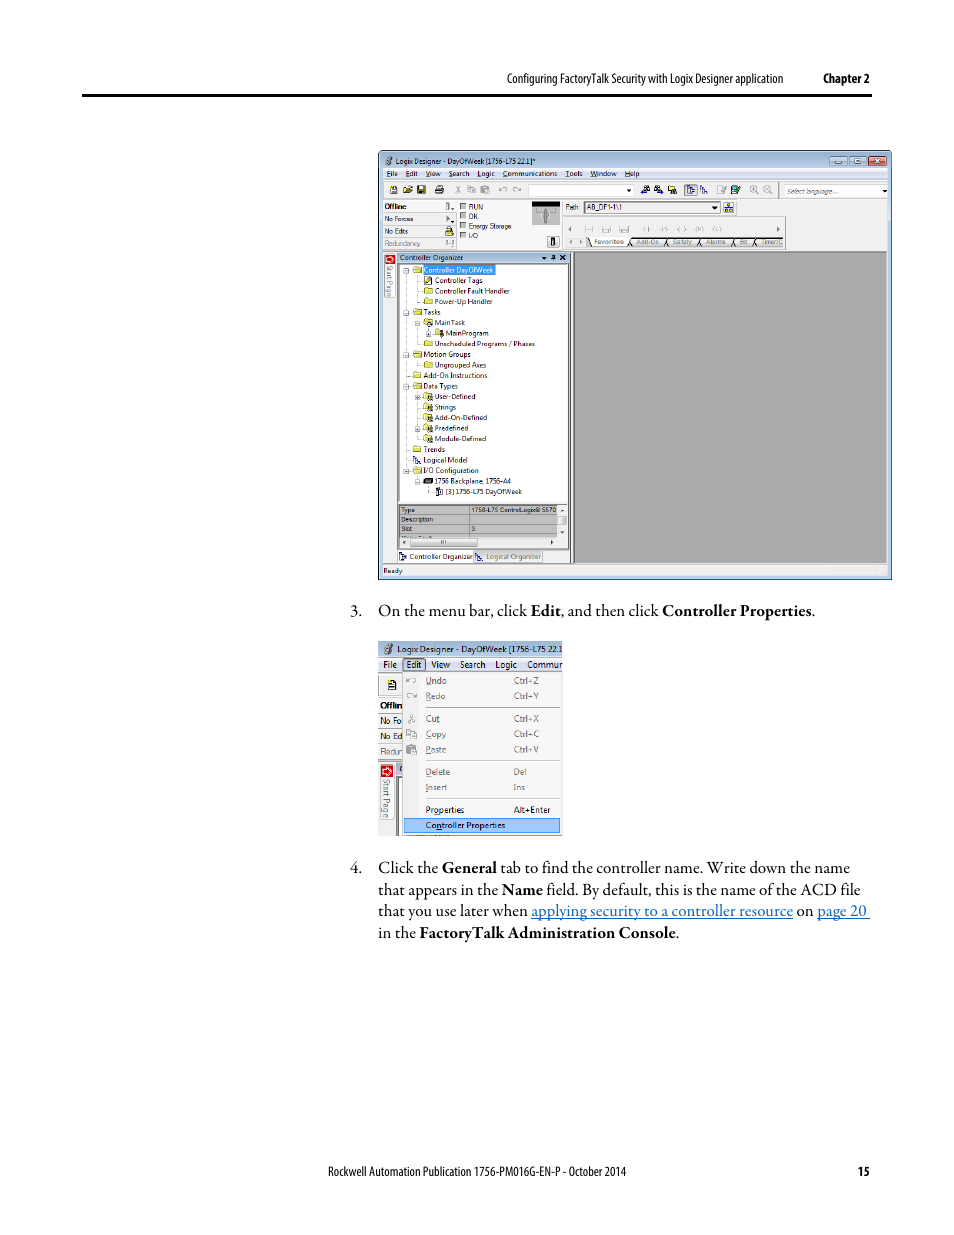Click the Redo arrow icon in upper toolbar
Image resolution: width=954 pixels, height=1235 pixels.
pos(517,189)
